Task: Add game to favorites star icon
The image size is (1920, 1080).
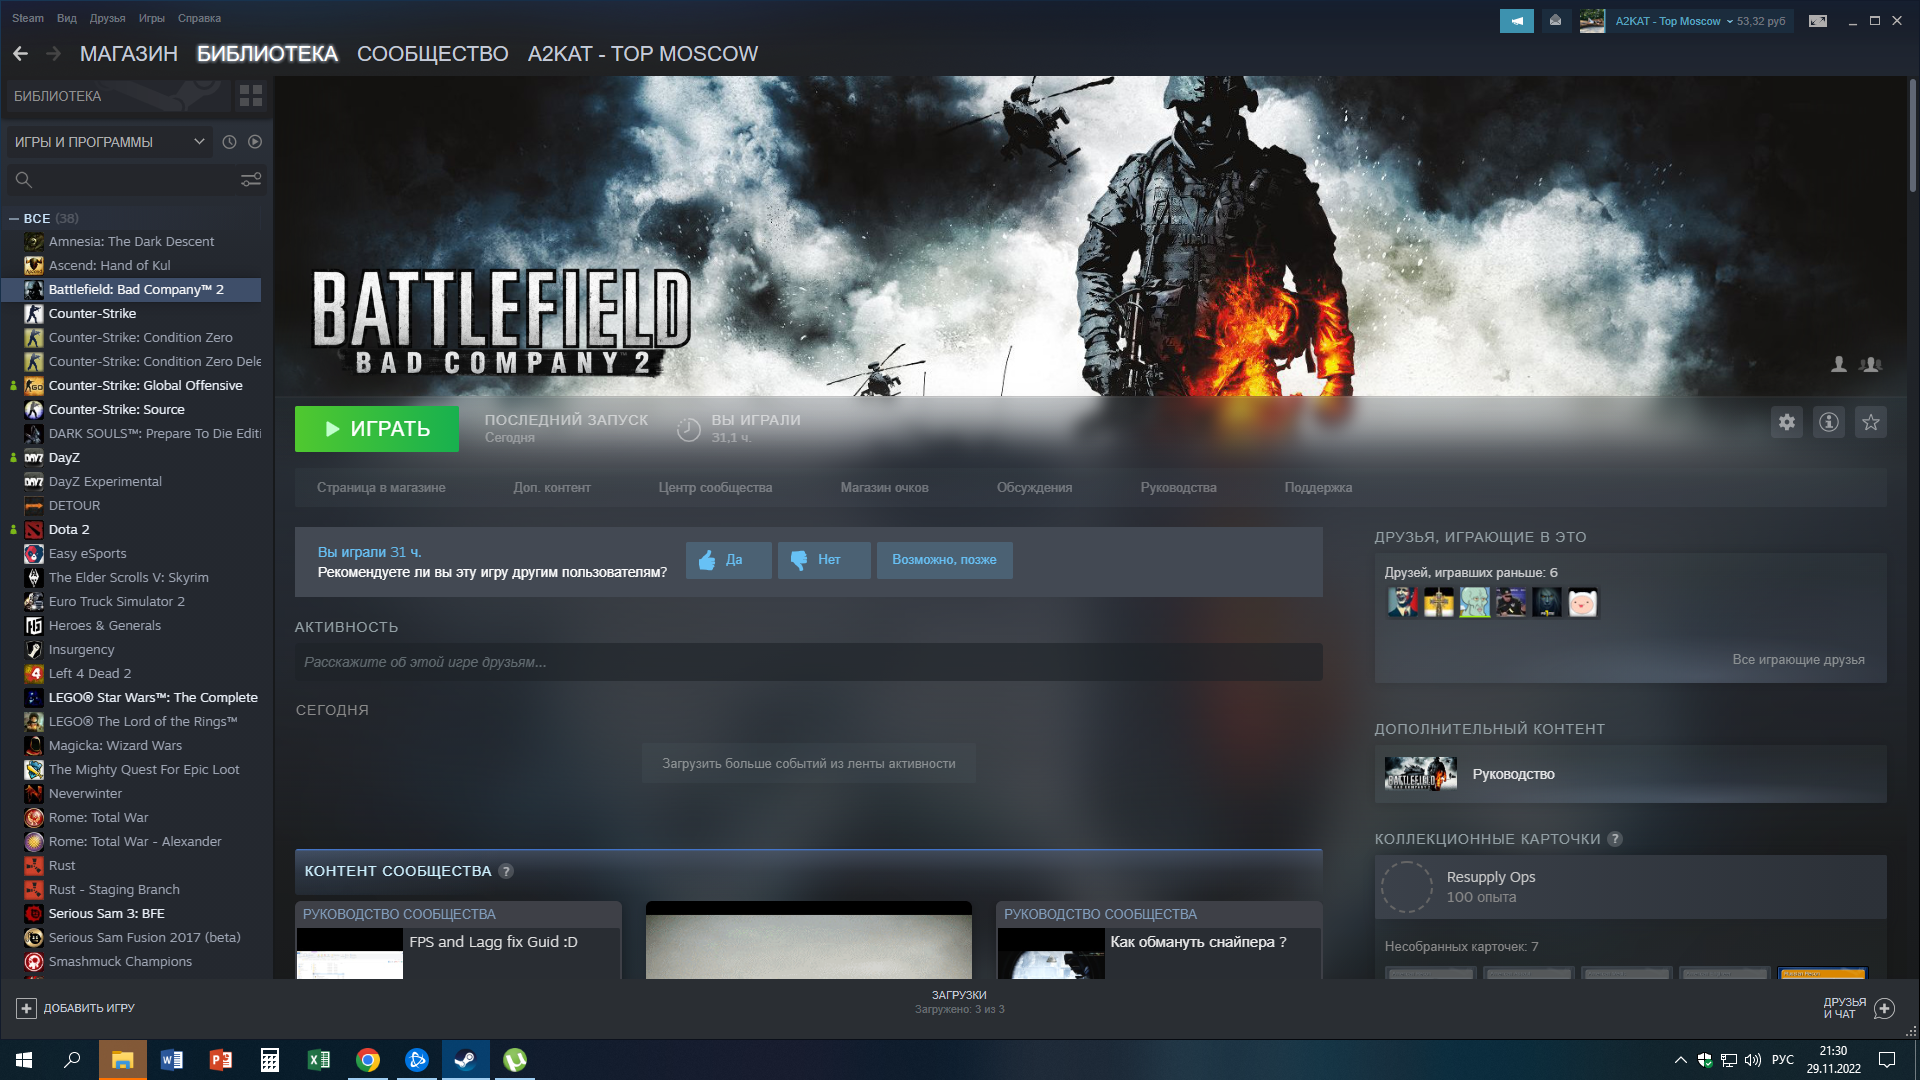Action: click(1871, 422)
